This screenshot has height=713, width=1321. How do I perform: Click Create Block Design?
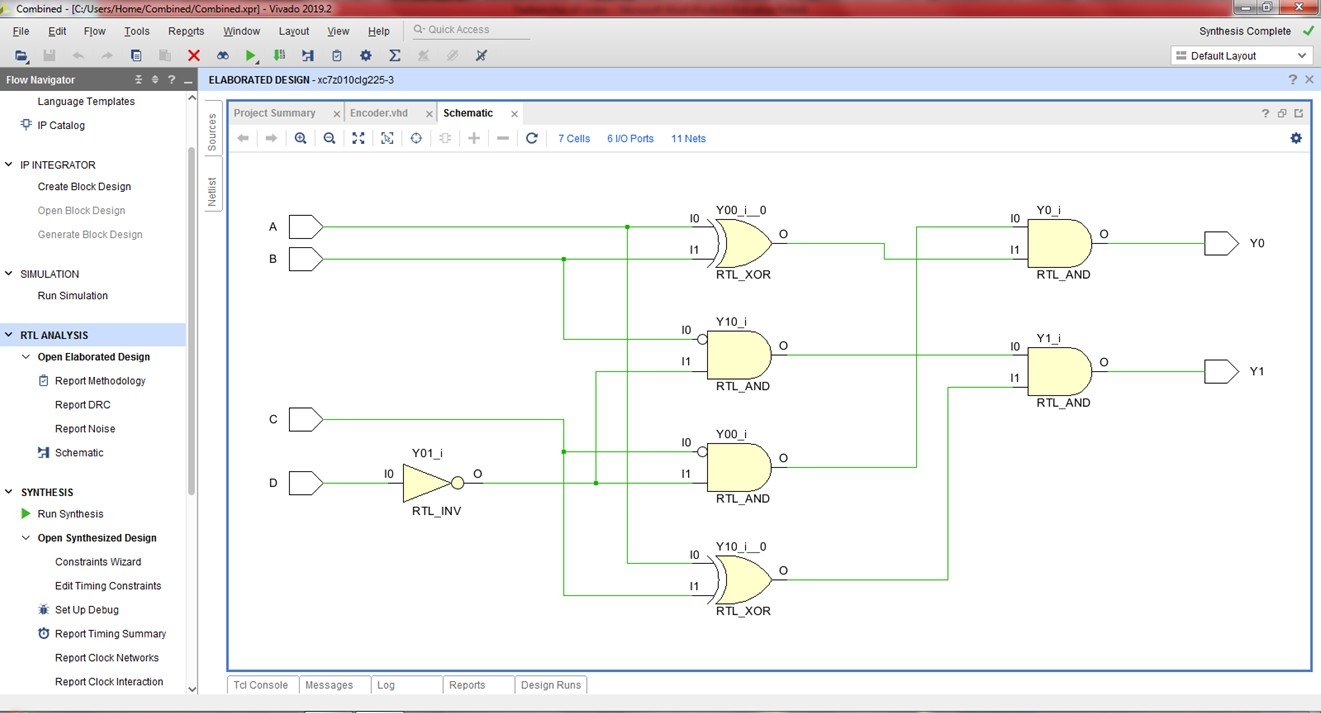pyautogui.click(x=84, y=187)
